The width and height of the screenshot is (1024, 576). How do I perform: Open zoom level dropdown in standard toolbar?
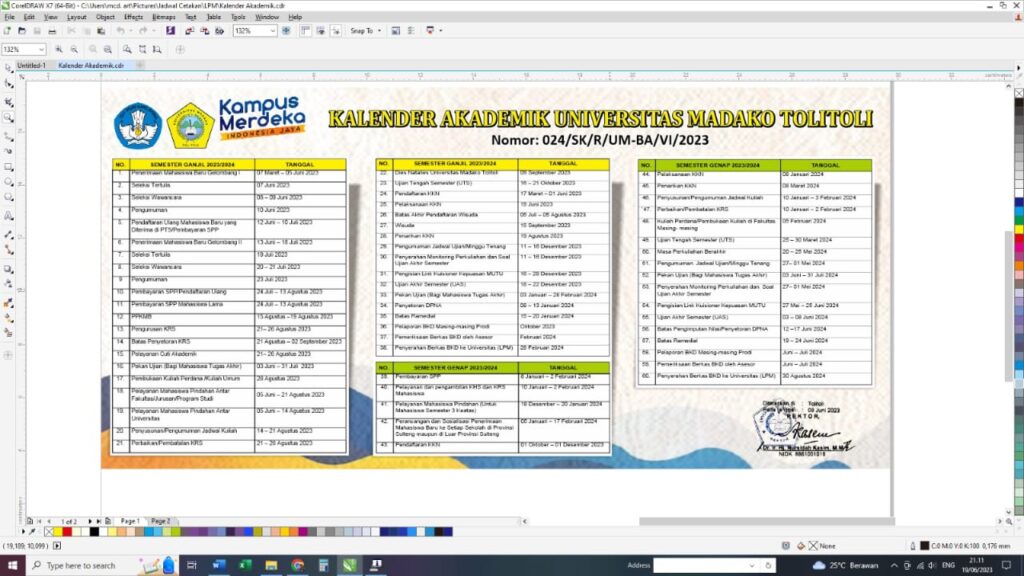273,31
